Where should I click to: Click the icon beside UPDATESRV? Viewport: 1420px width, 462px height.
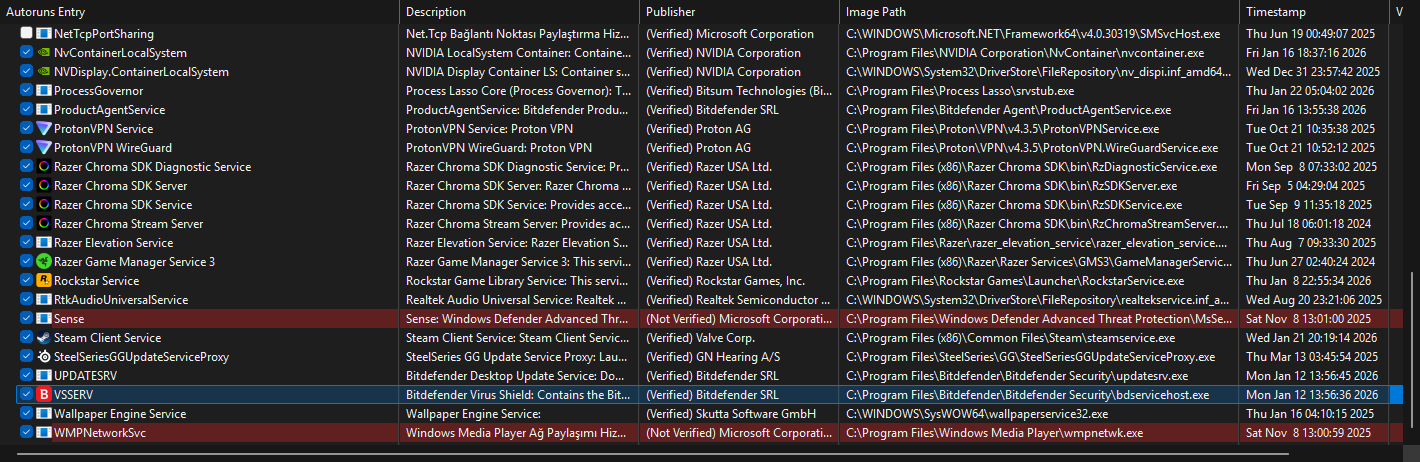pyautogui.click(x=43, y=376)
